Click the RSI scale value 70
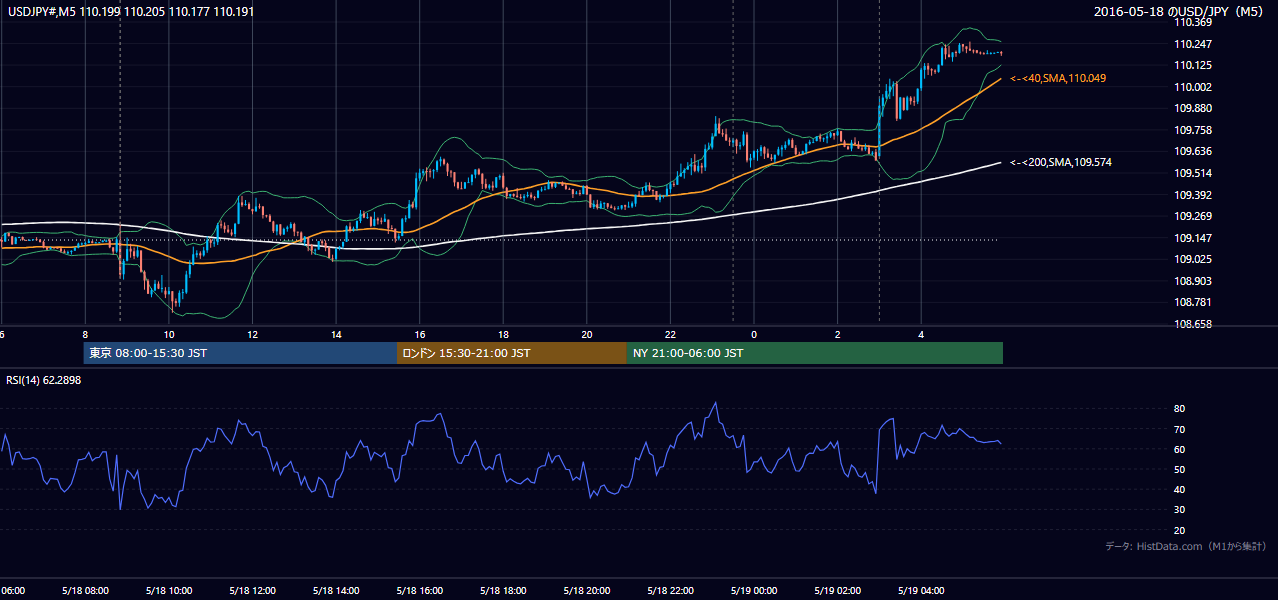 pyautogui.click(x=1180, y=429)
